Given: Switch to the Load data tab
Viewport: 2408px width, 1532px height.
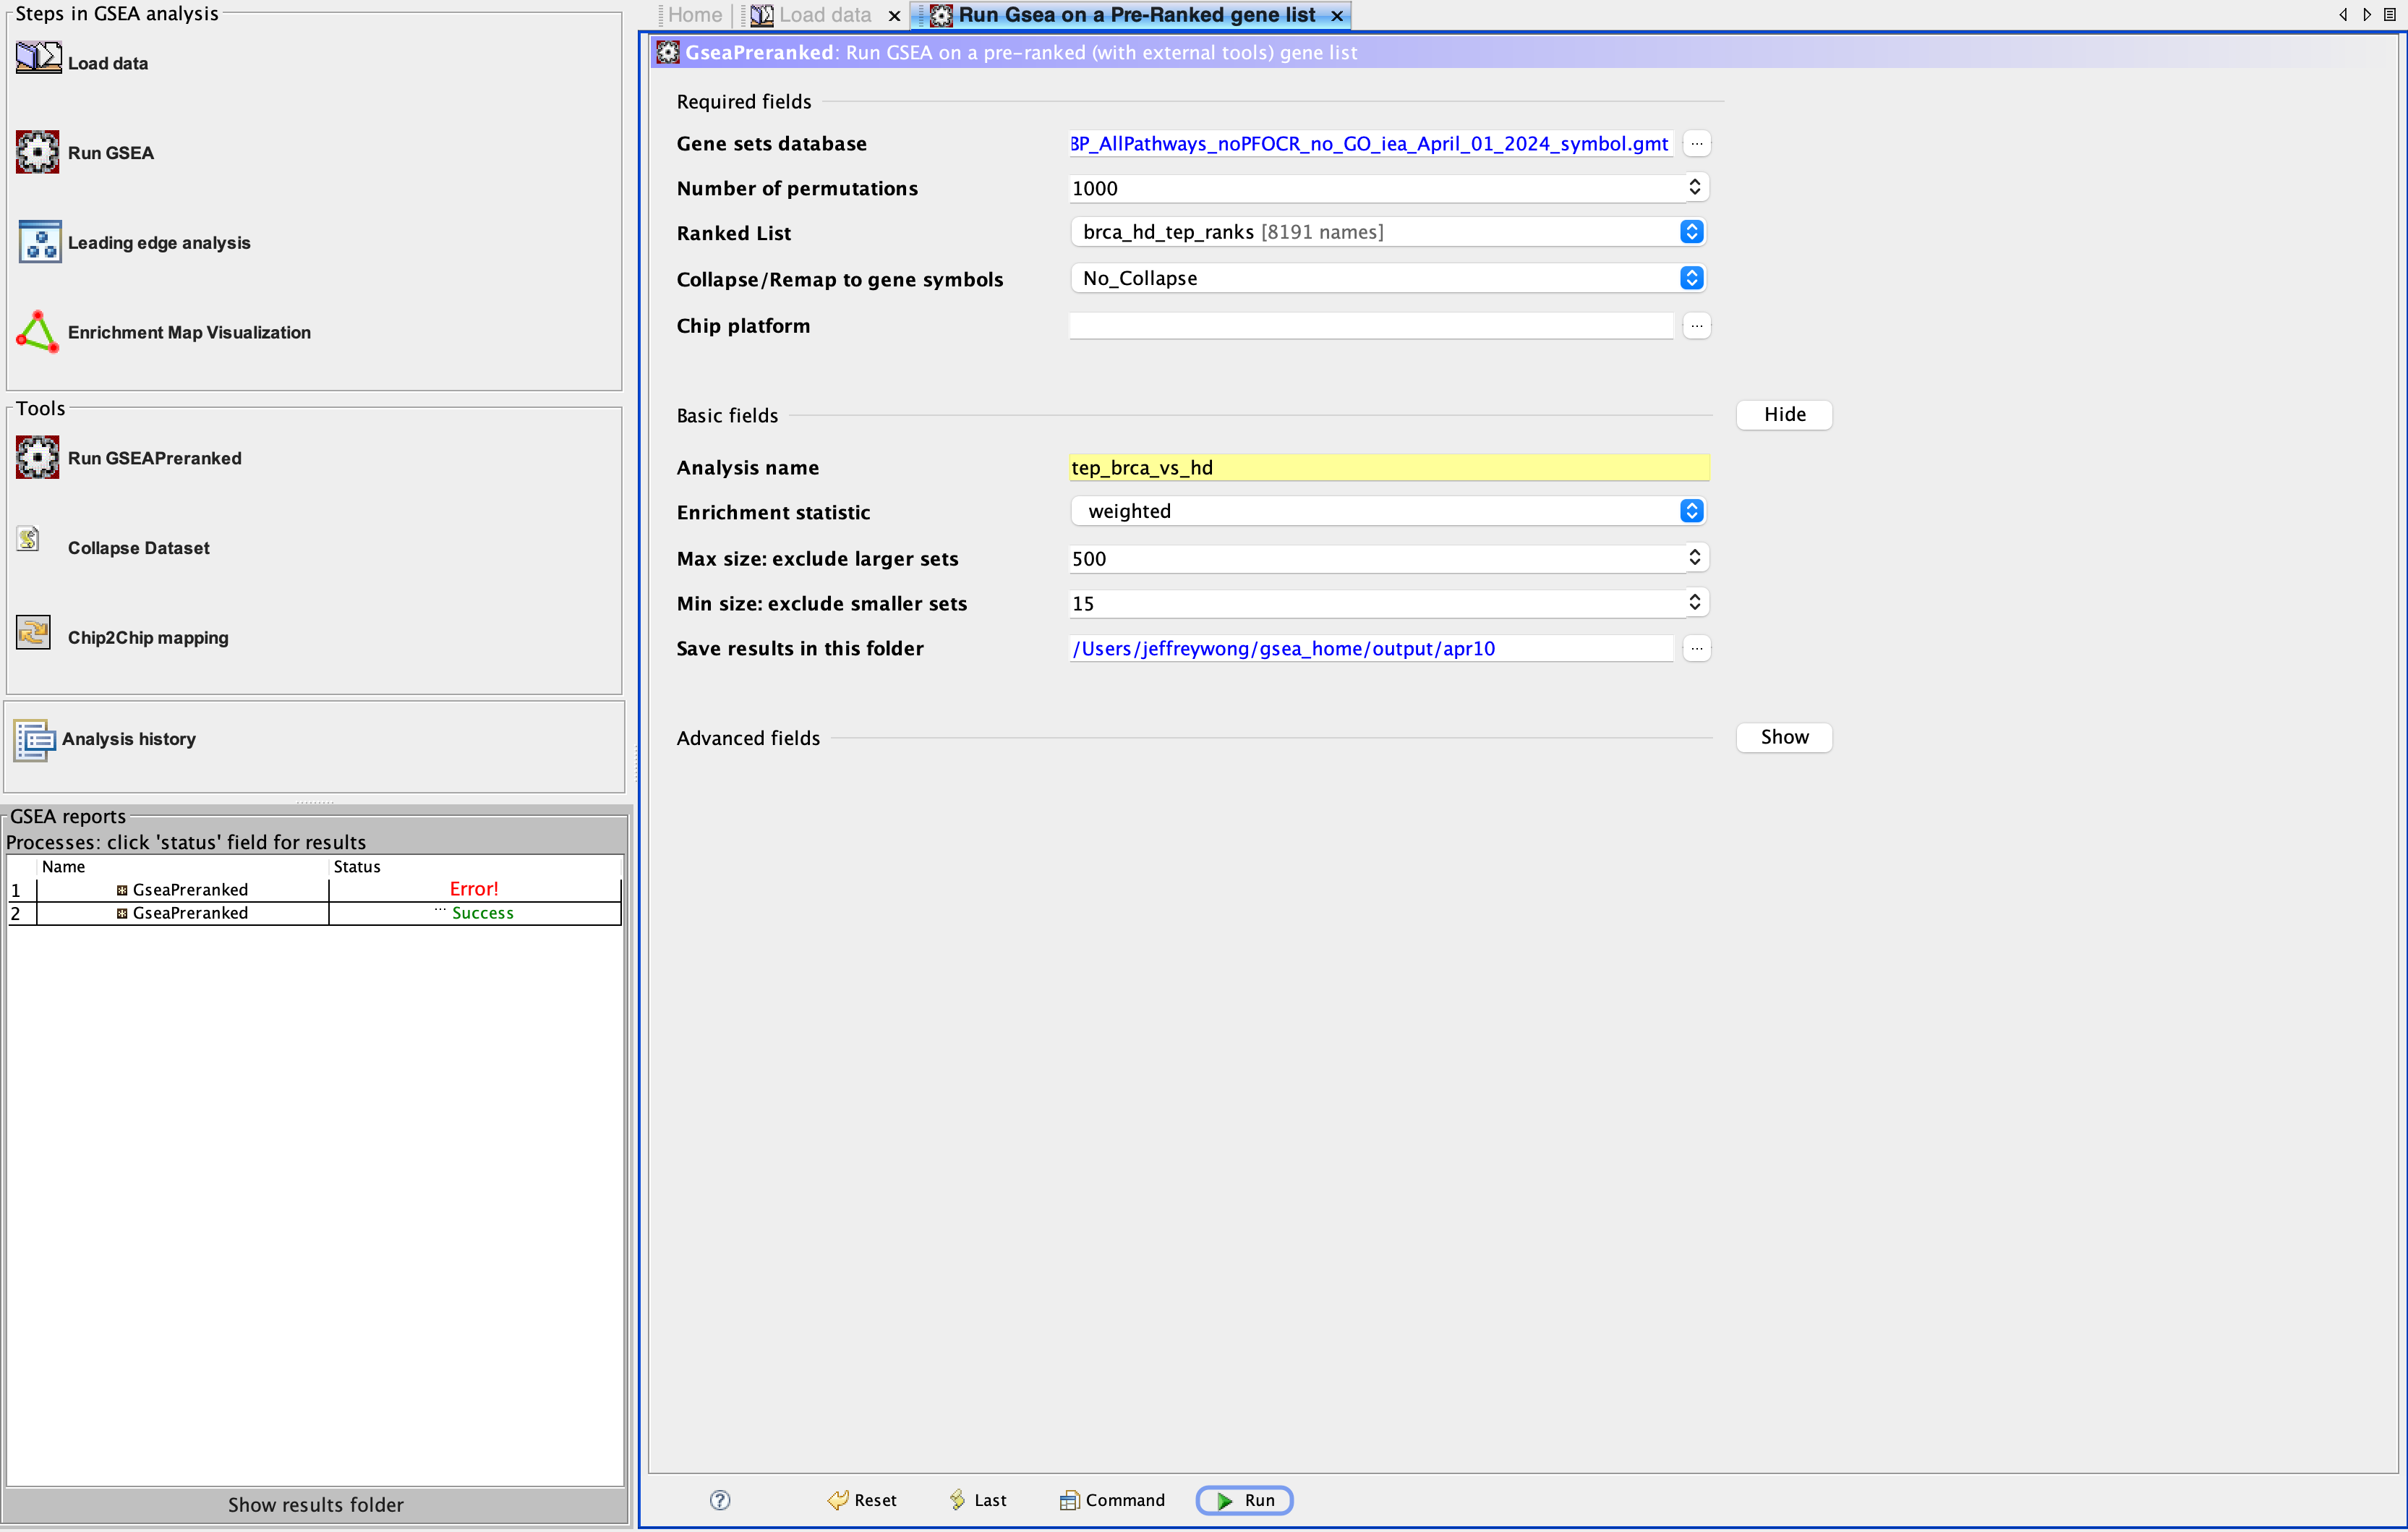Looking at the screenshot, I should (x=825, y=15).
